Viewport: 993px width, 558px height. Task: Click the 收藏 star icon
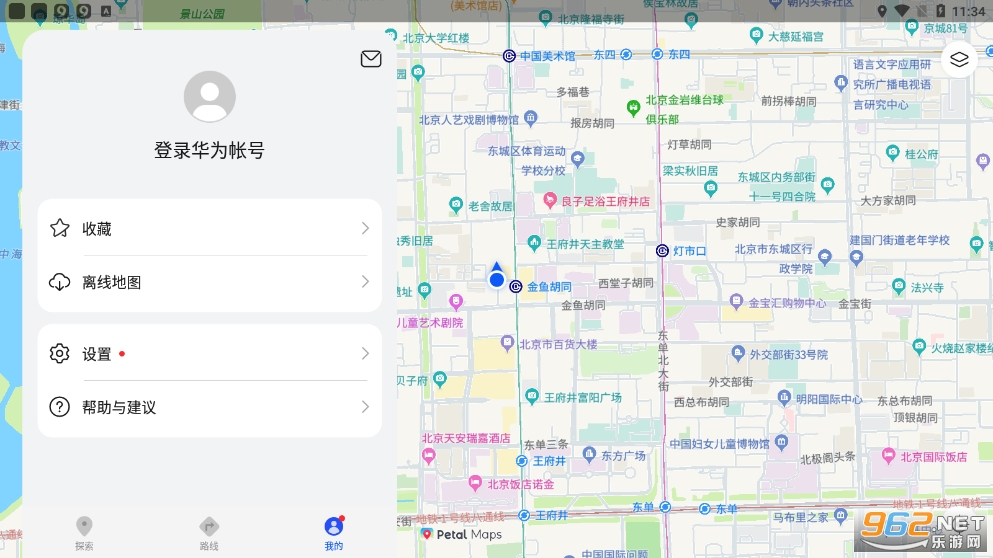pos(60,228)
